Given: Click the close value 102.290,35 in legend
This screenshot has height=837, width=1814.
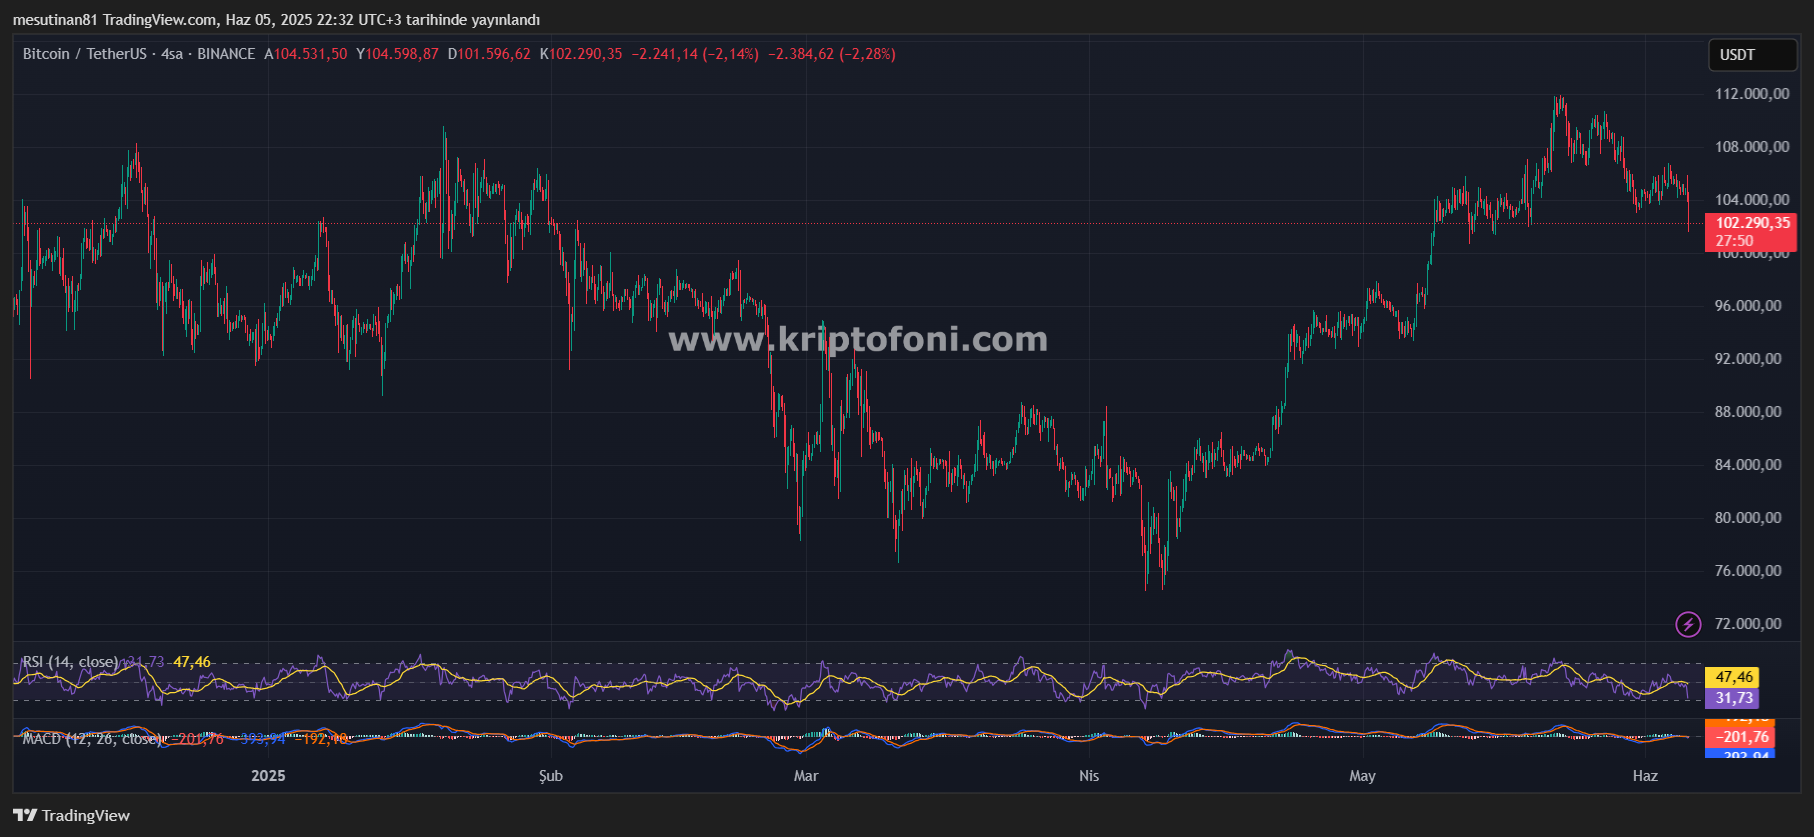Looking at the screenshot, I should 586,54.
